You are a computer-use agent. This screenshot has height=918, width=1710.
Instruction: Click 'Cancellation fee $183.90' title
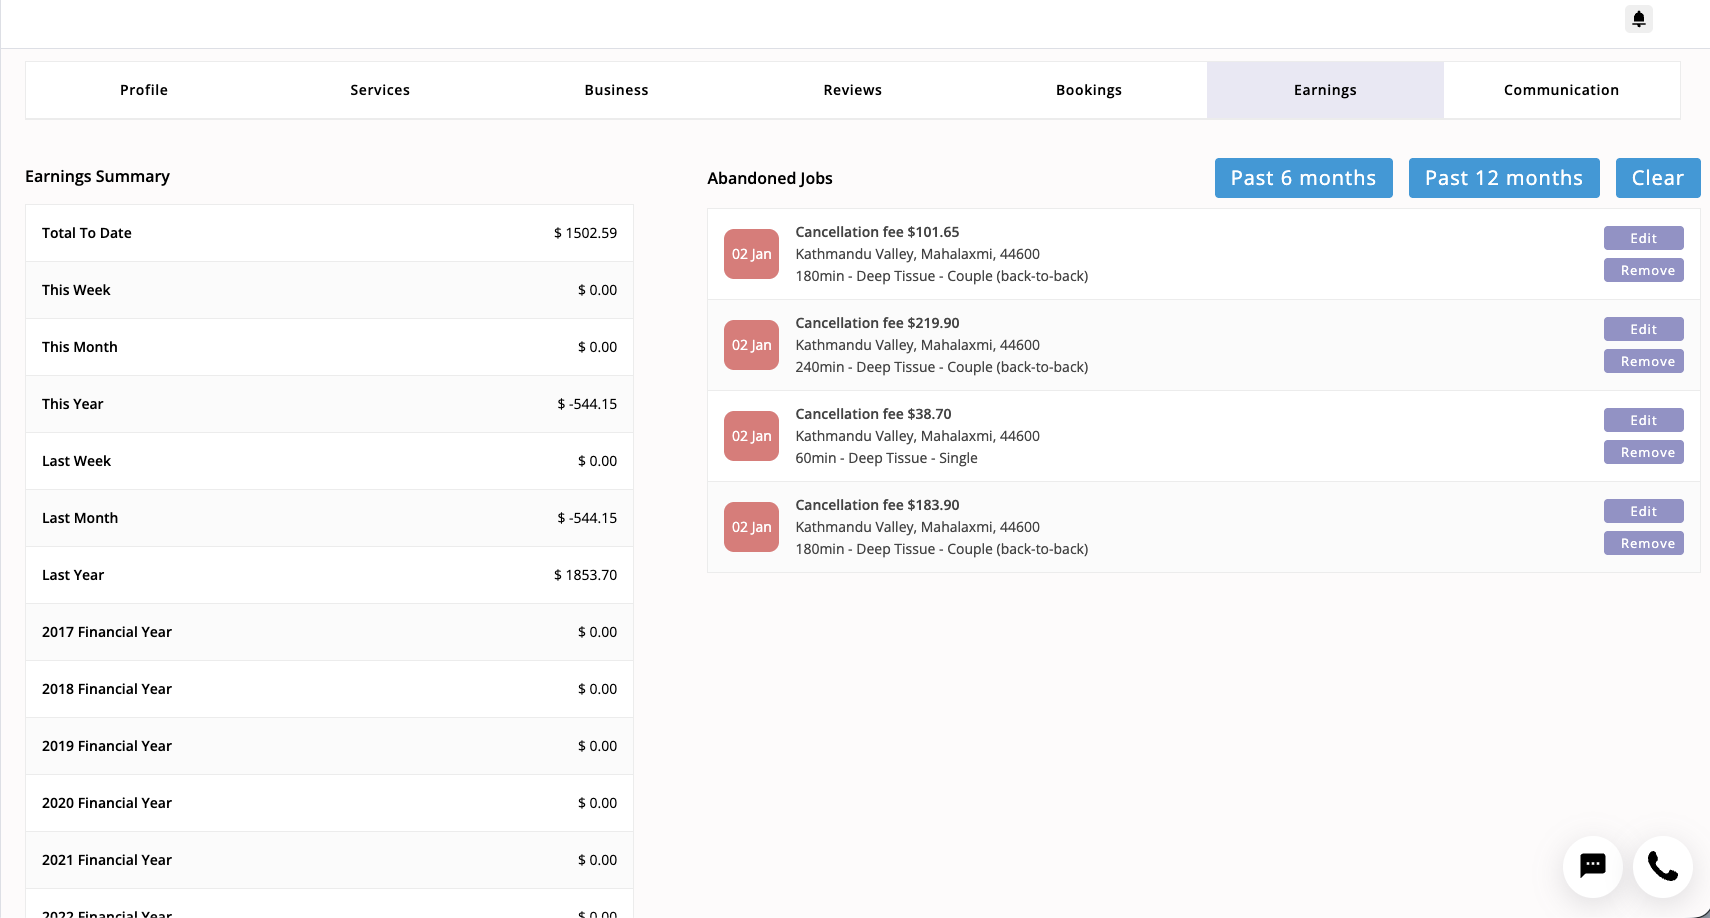[x=877, y=505]
